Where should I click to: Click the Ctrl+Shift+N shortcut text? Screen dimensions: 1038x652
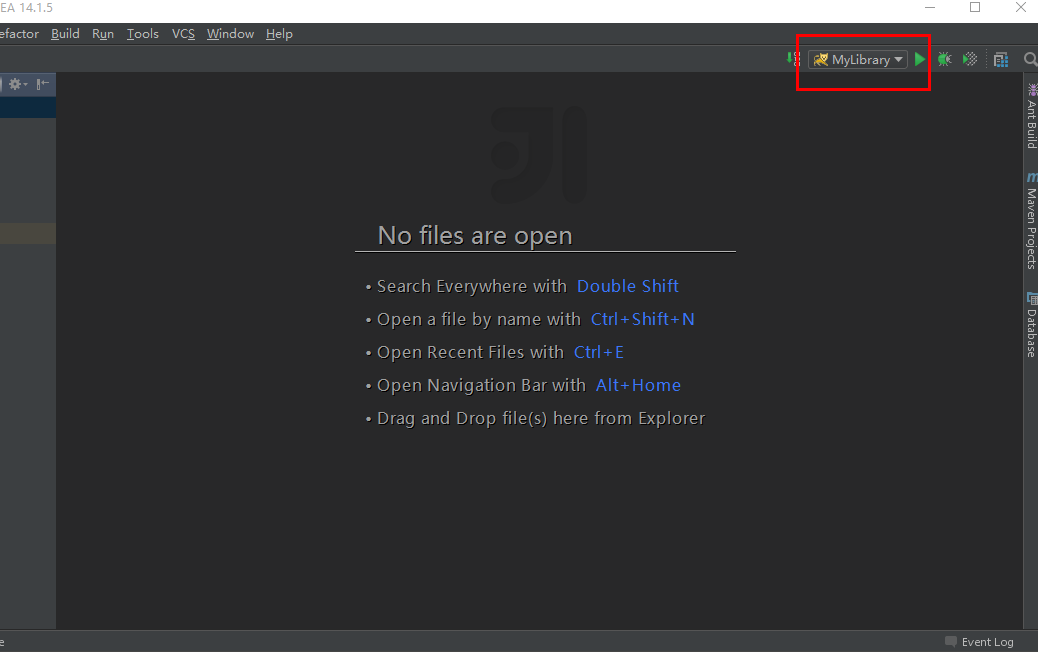coord(642,319)
